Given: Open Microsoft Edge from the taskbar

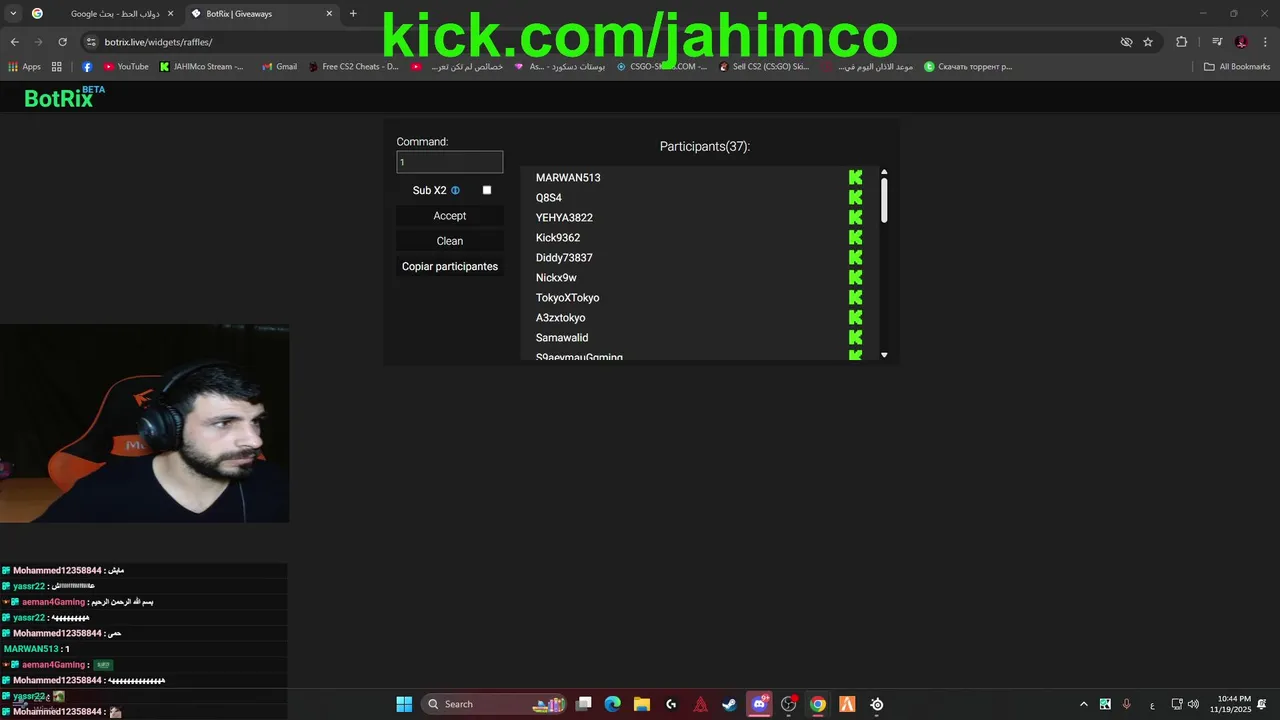Looking at the screenshot, I should (x=612, y=704).
